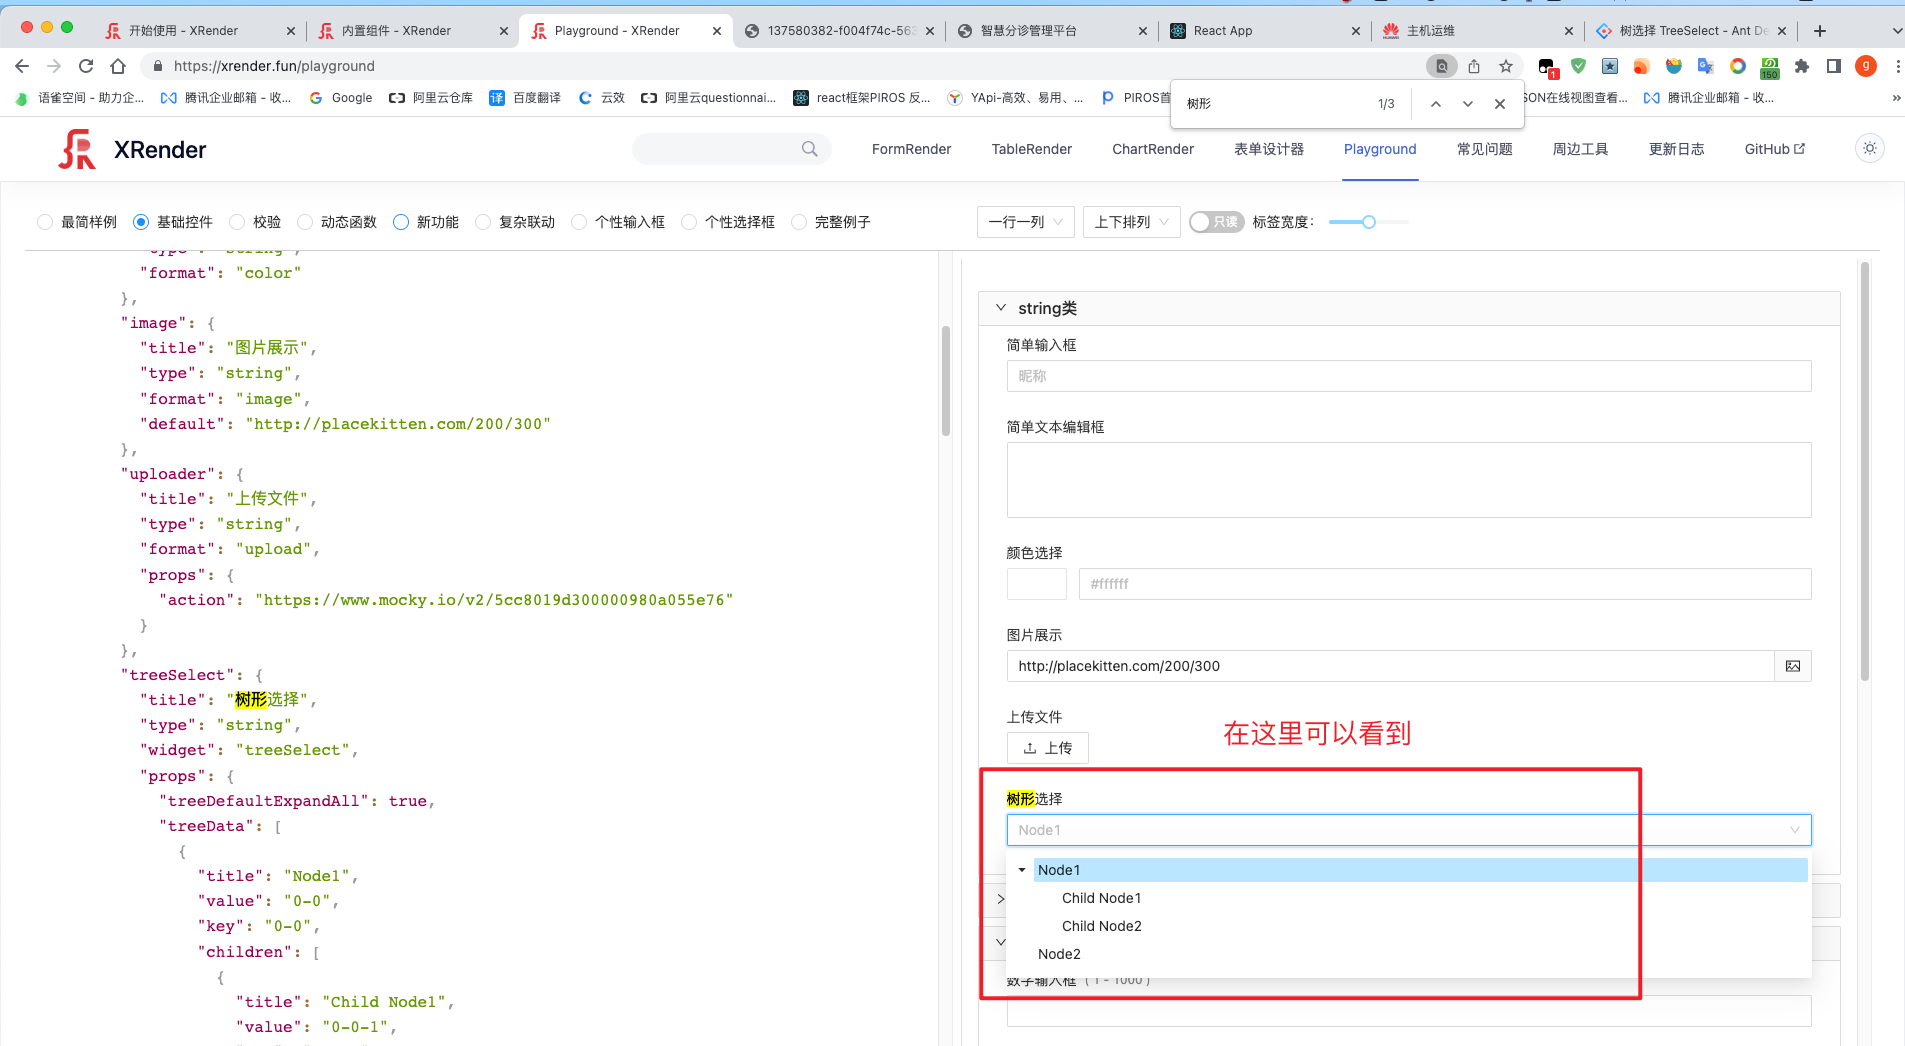Click the image preview icon beside 图片展示 field

pos(1794,666)
